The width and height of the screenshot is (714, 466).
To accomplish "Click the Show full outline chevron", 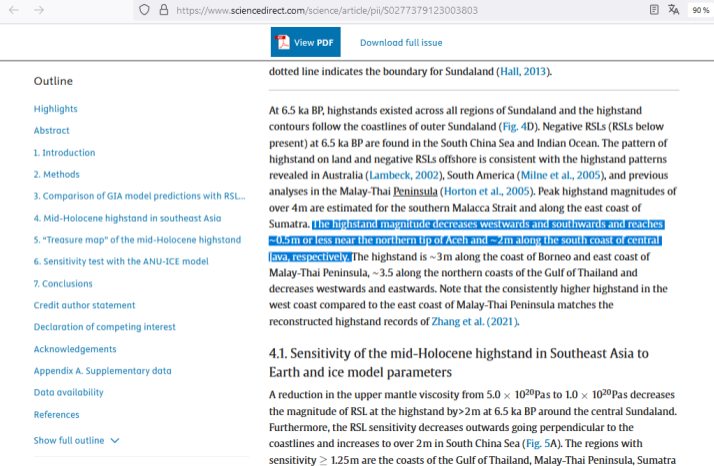I will click(115, 440).
